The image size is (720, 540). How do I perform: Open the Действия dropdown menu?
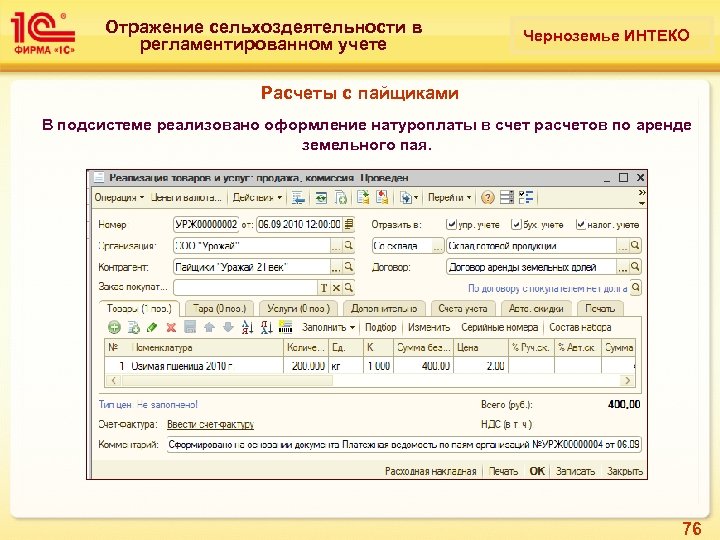(257, 198)
